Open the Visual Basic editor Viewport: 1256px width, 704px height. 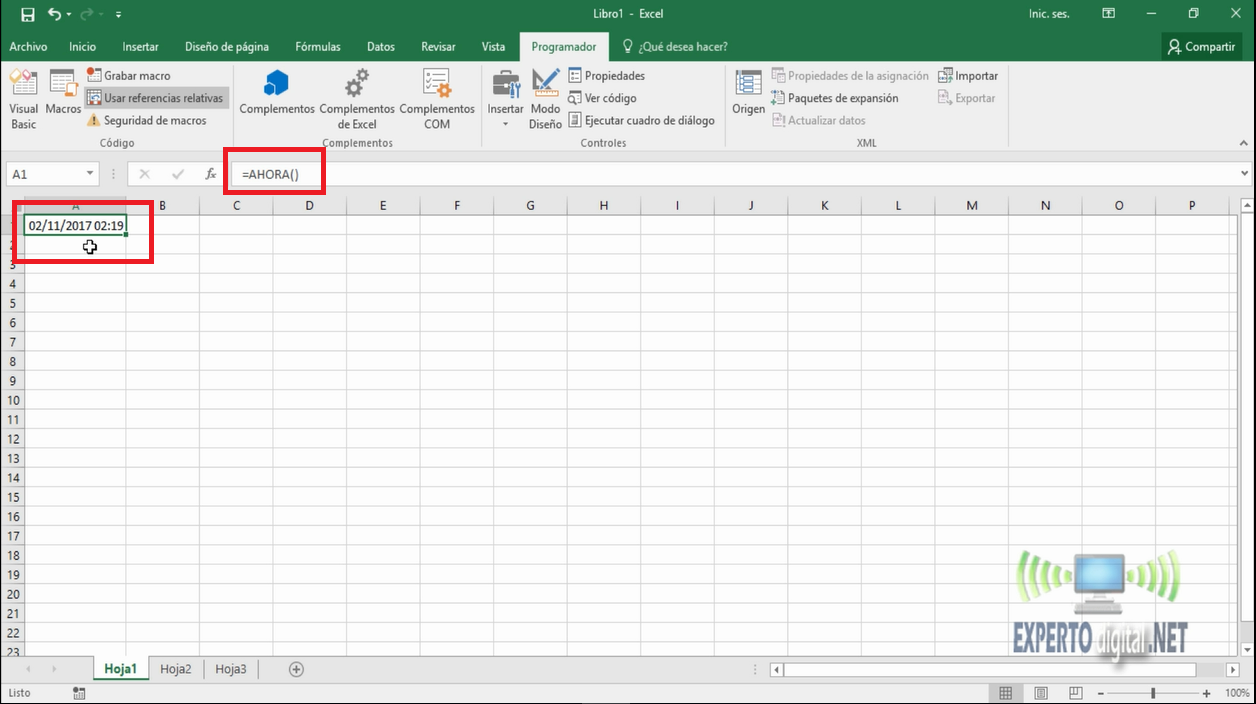click(23, 100)
